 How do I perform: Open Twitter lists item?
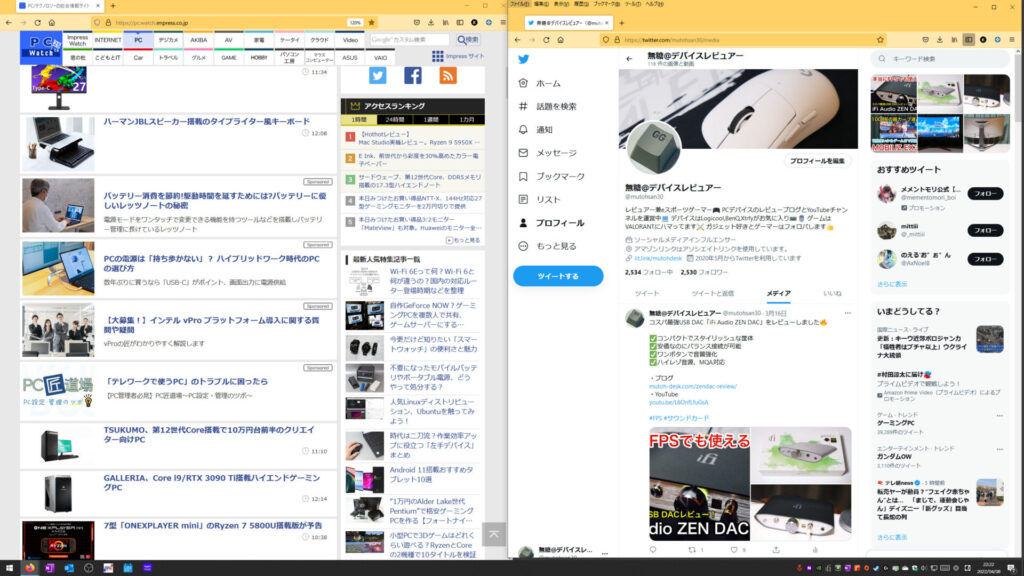(540, 200)
